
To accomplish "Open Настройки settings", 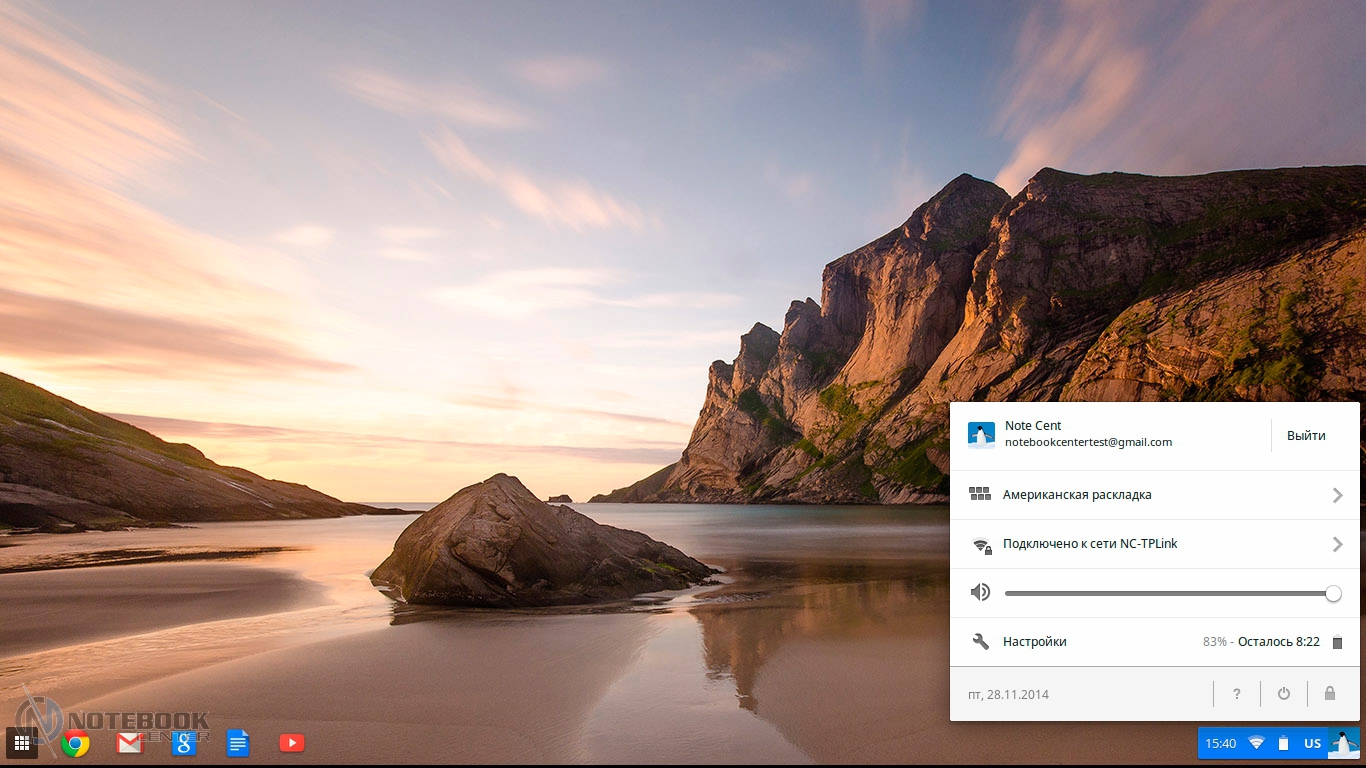I will click(x=1034, y=642).
